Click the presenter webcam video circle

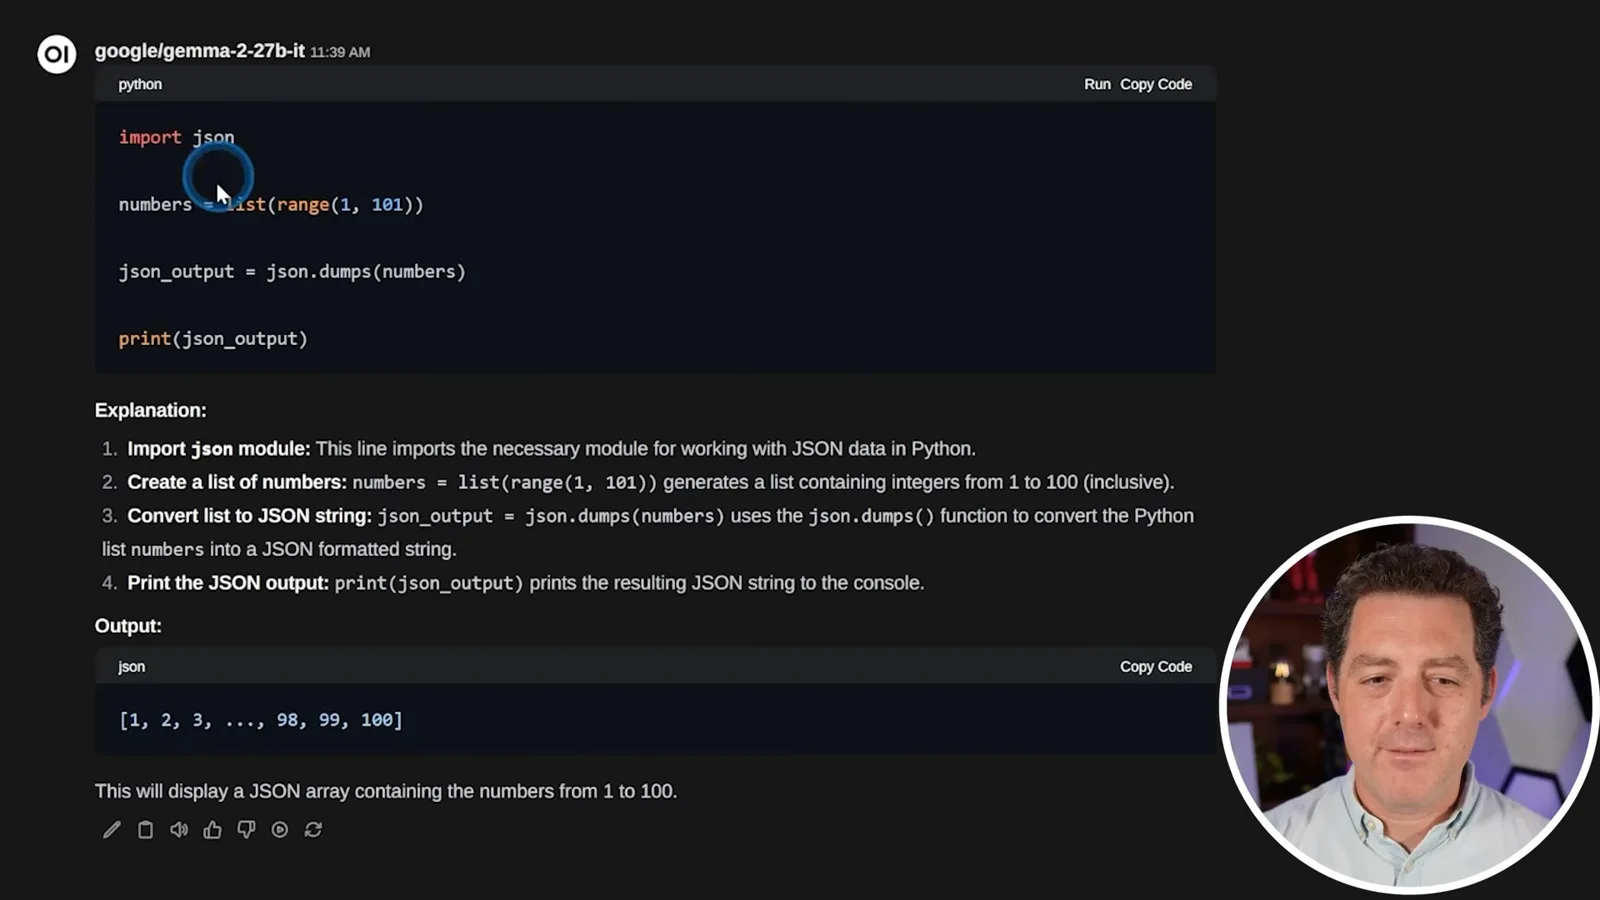[1407, 704]
